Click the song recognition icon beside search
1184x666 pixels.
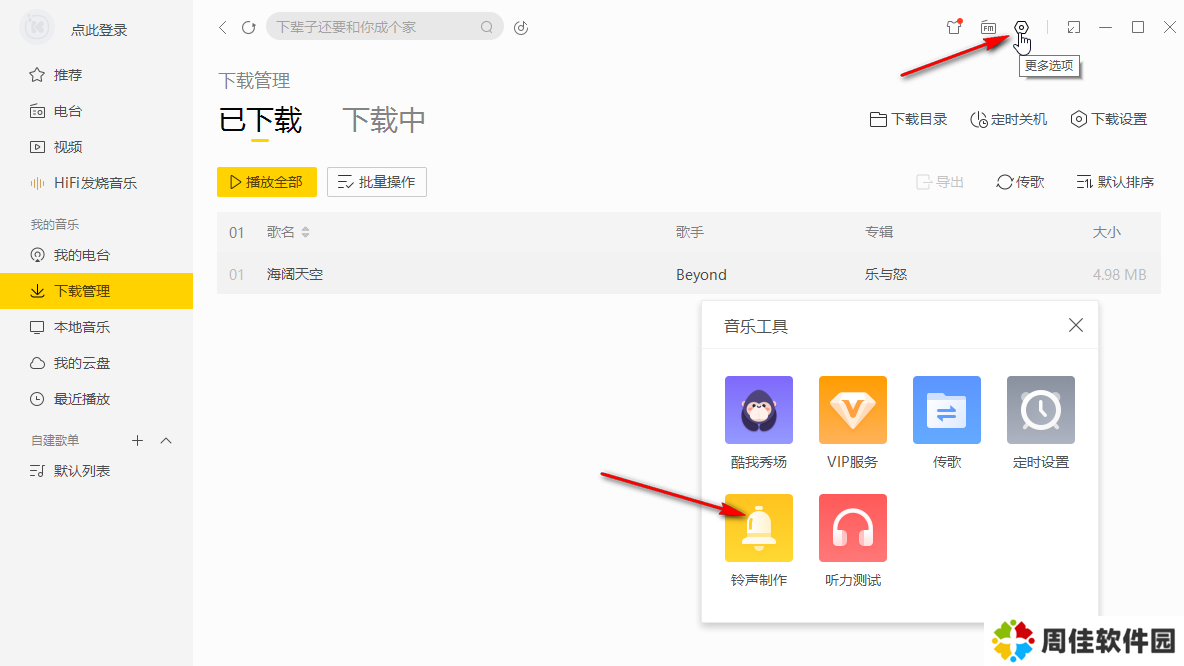521,28
